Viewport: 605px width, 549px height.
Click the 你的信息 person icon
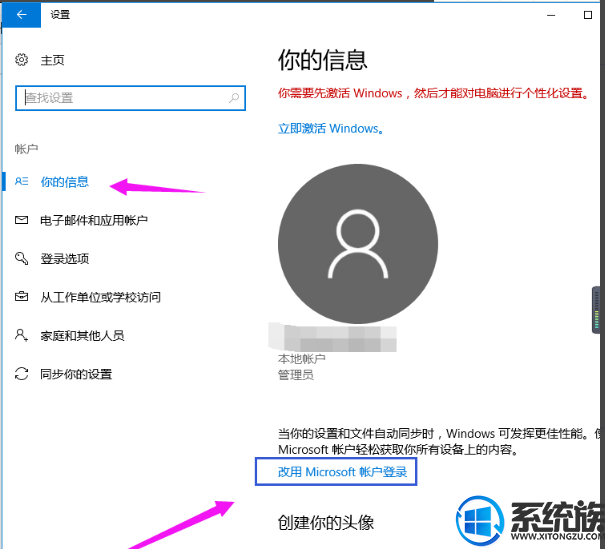click(x=22, y=181)
